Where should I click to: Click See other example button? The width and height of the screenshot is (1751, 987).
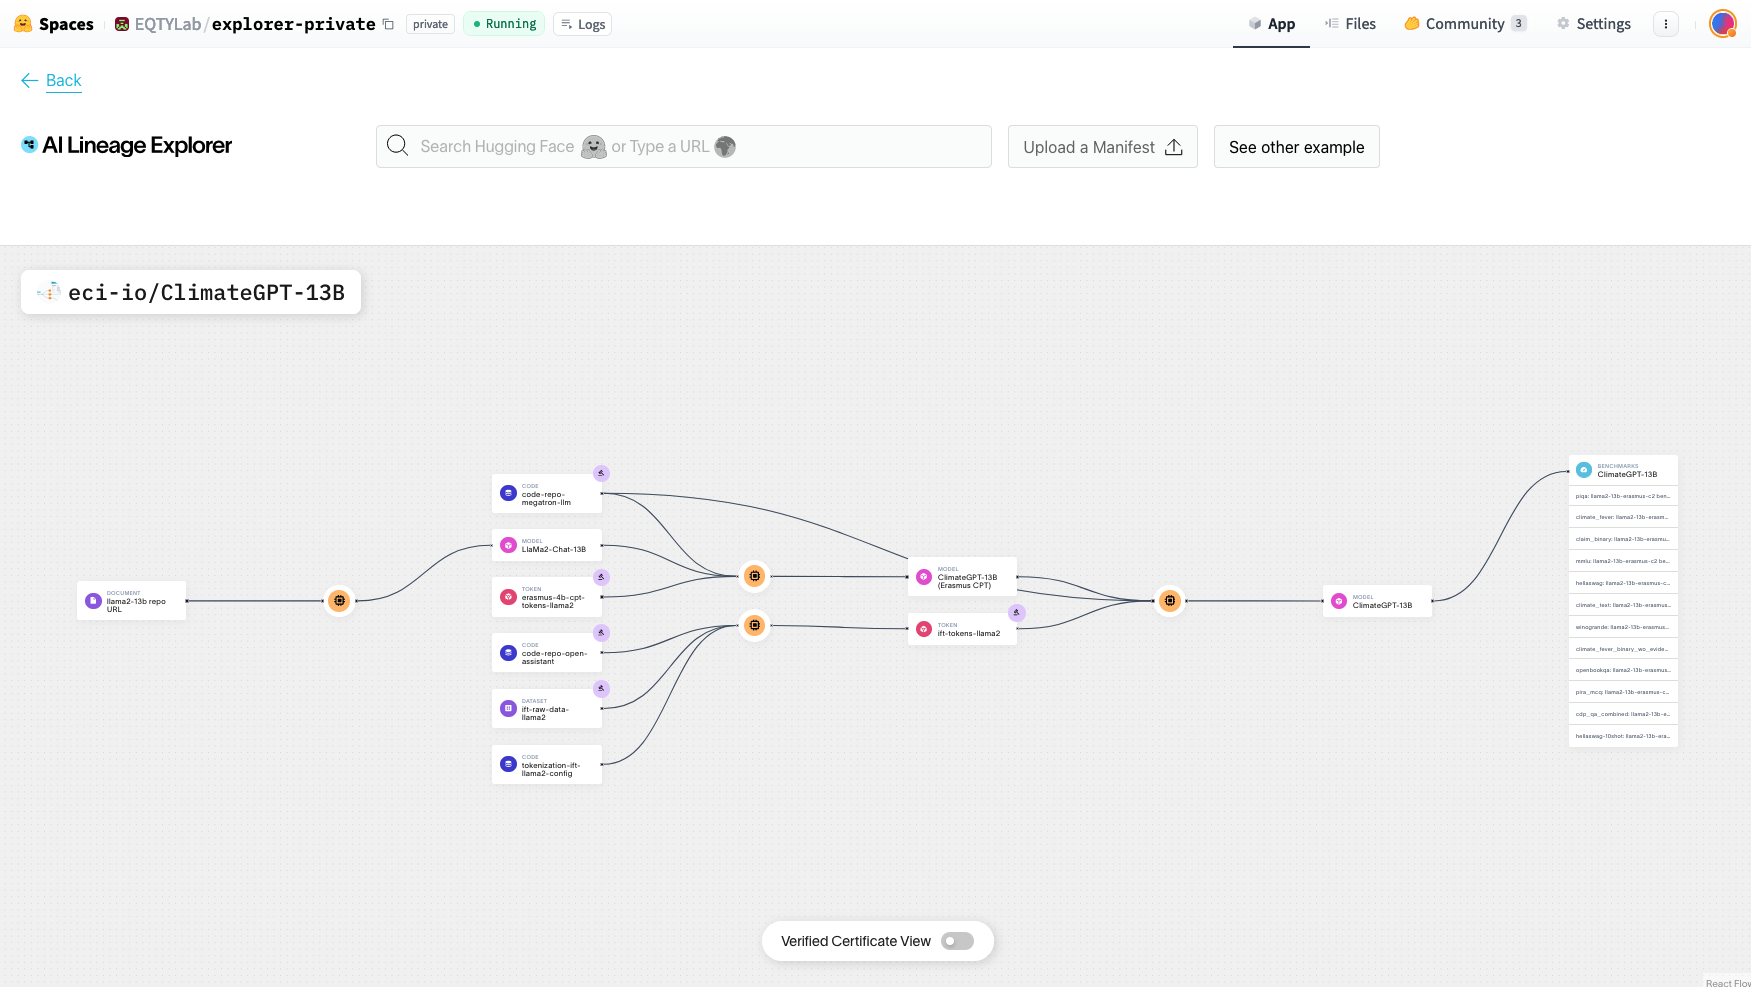(1297, 146)
